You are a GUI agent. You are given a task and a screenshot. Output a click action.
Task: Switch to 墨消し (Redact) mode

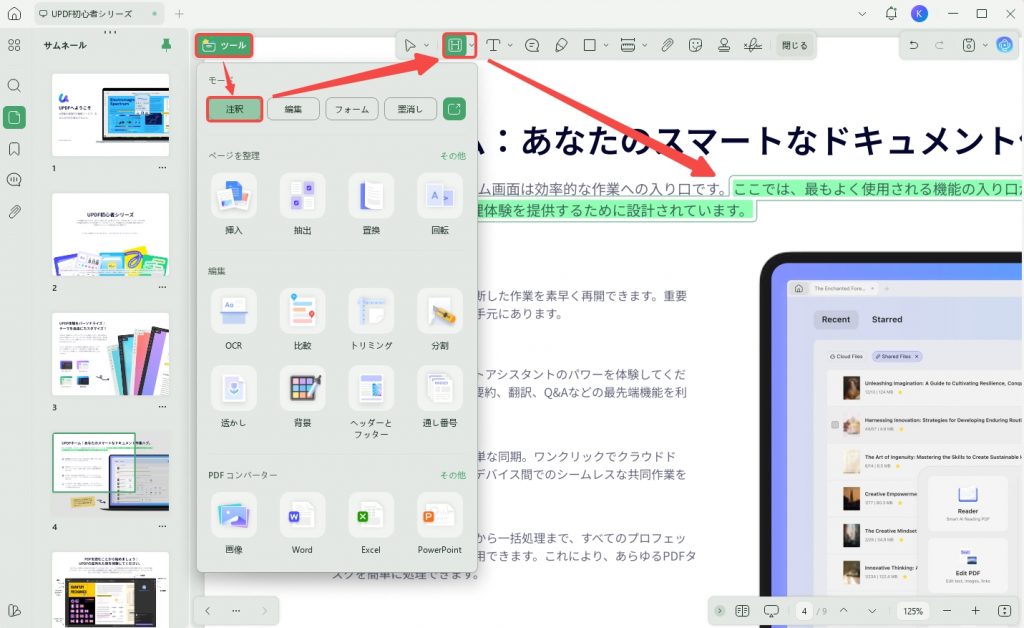(410, 109)
